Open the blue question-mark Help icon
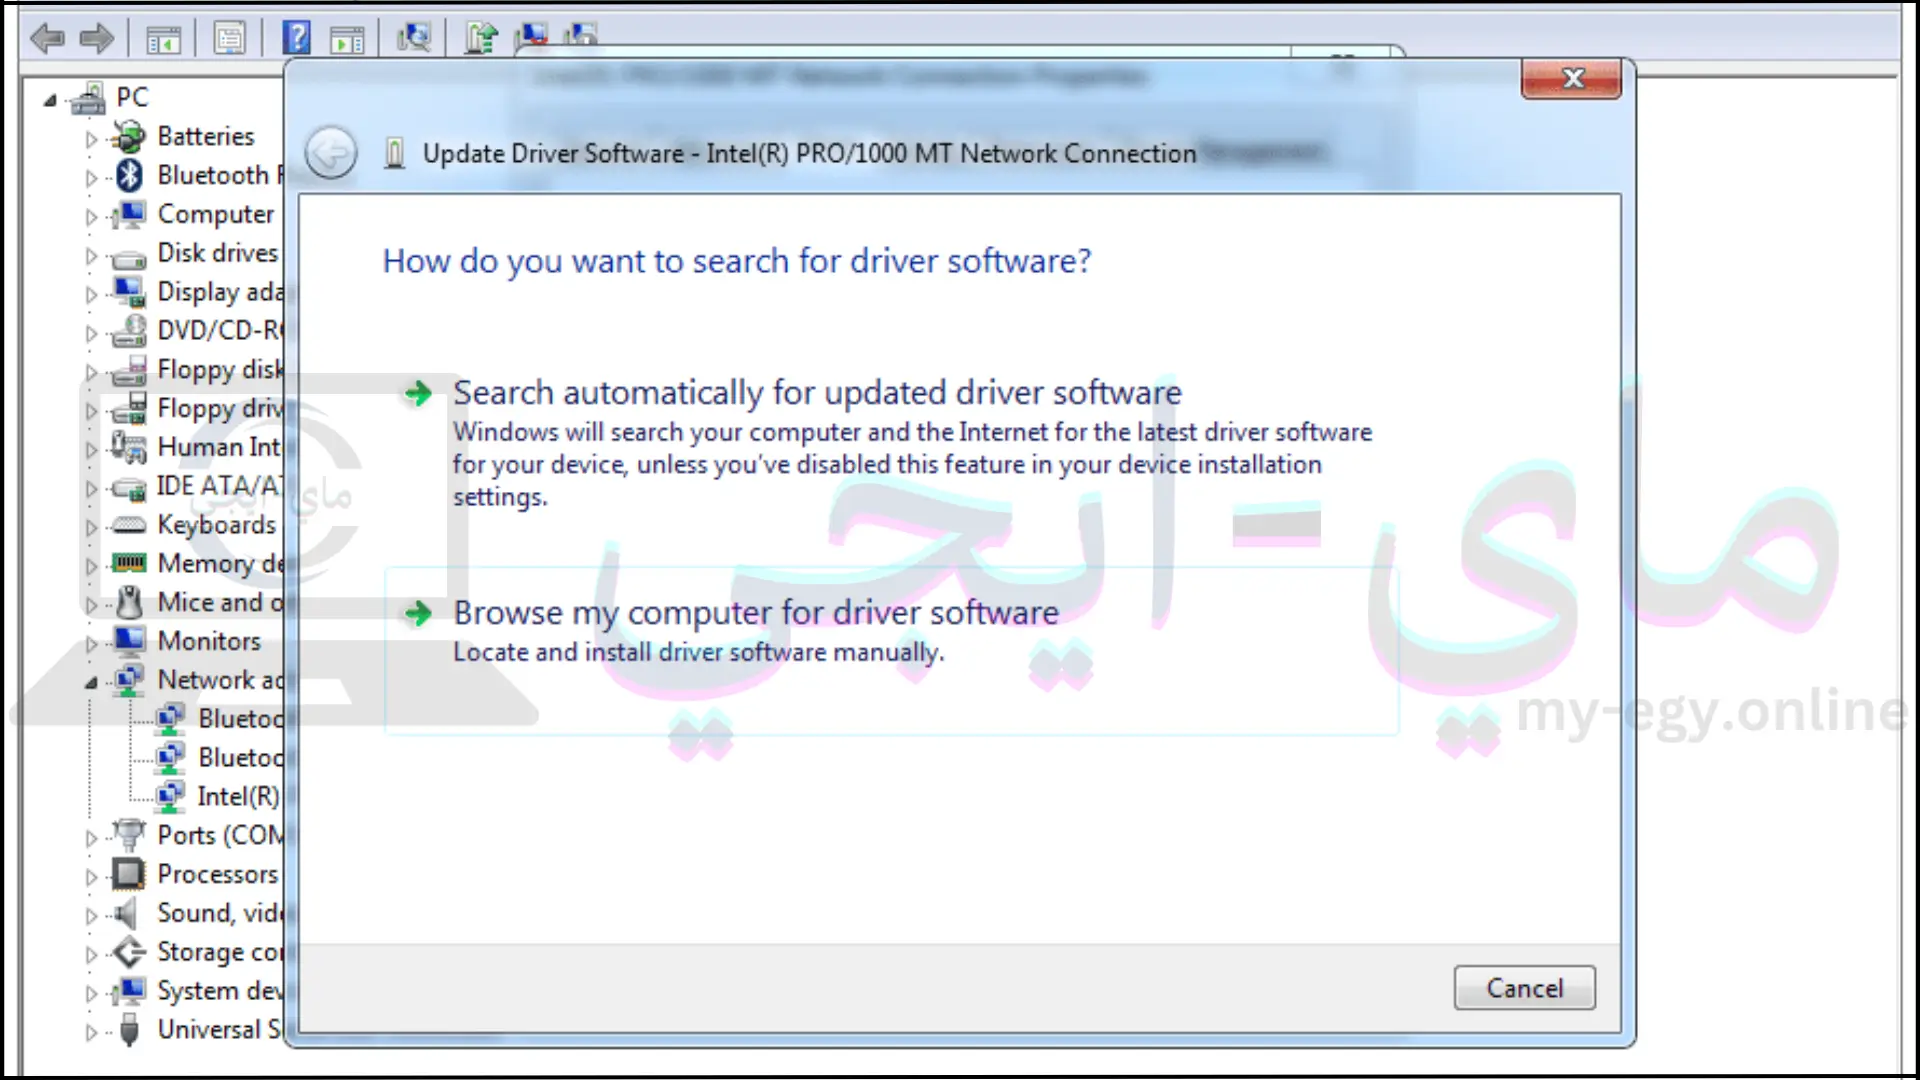This screenshot has height=1080, width=1920. [296, 38]
